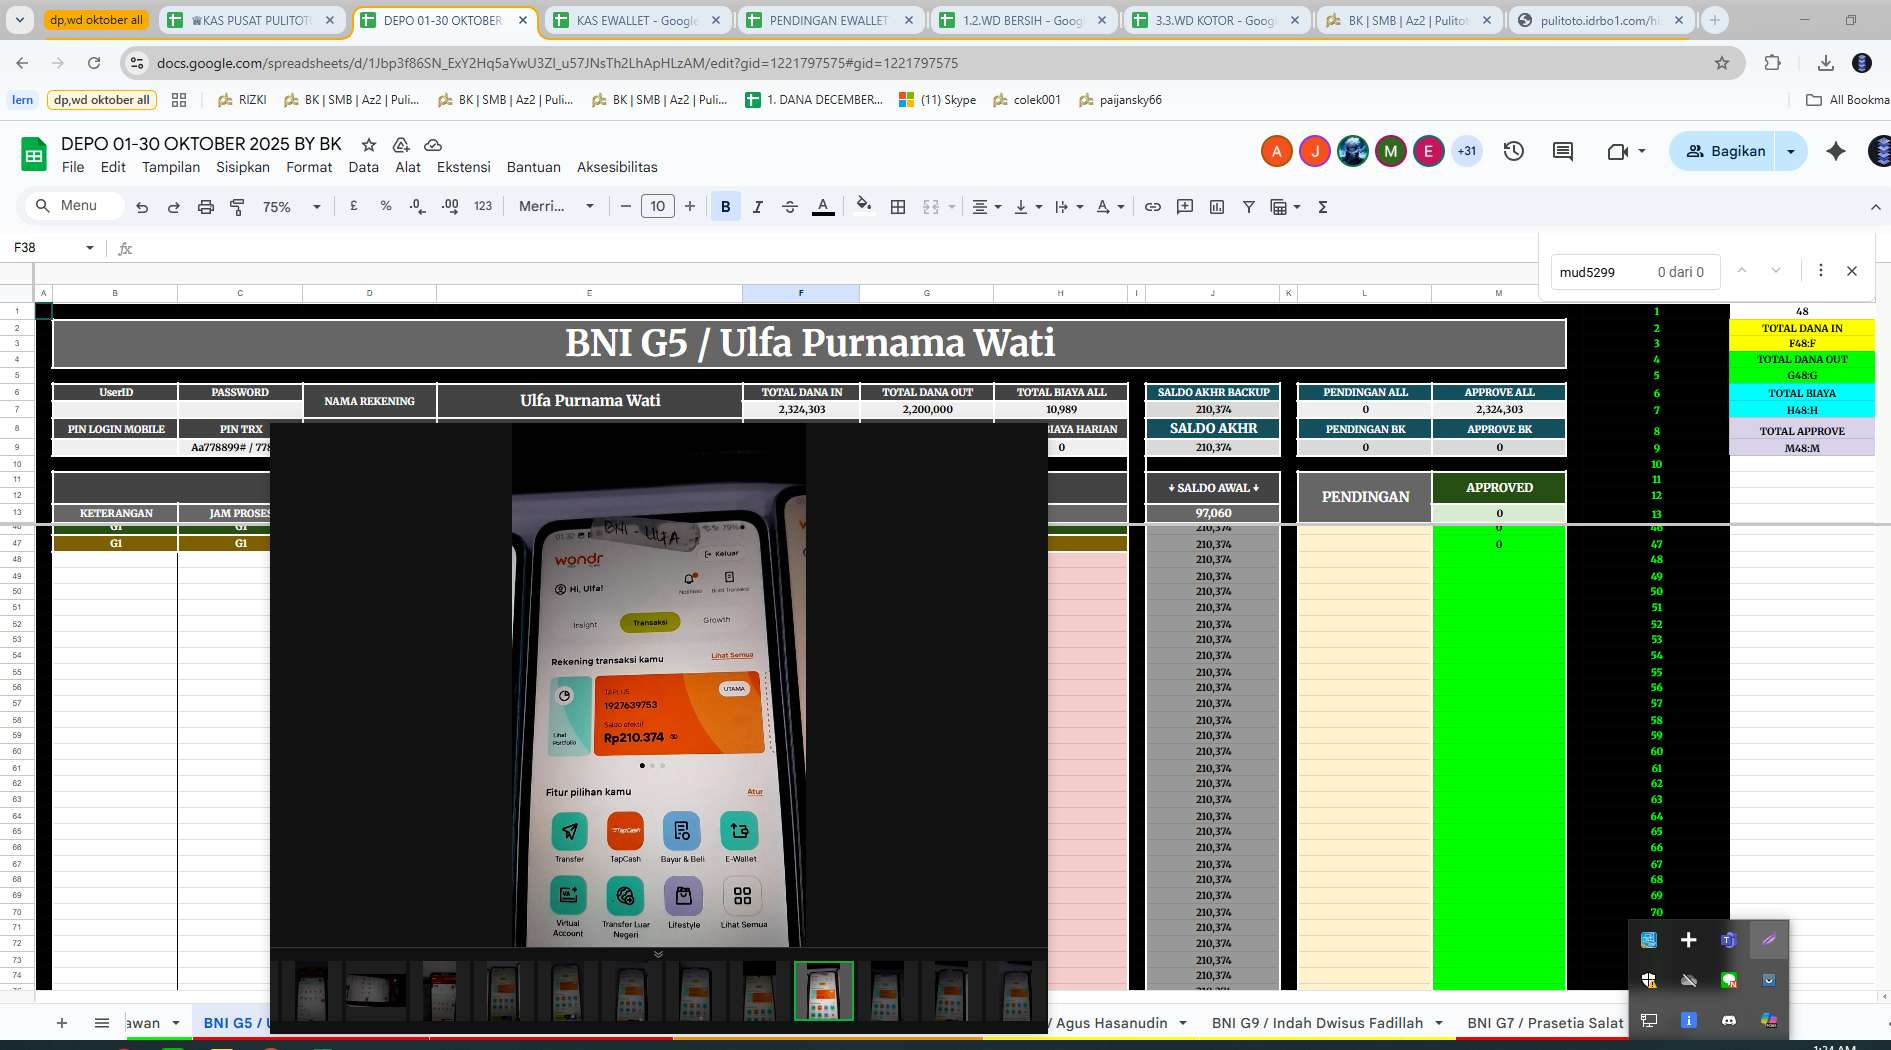Star the document title

click(x=369, y=144)
